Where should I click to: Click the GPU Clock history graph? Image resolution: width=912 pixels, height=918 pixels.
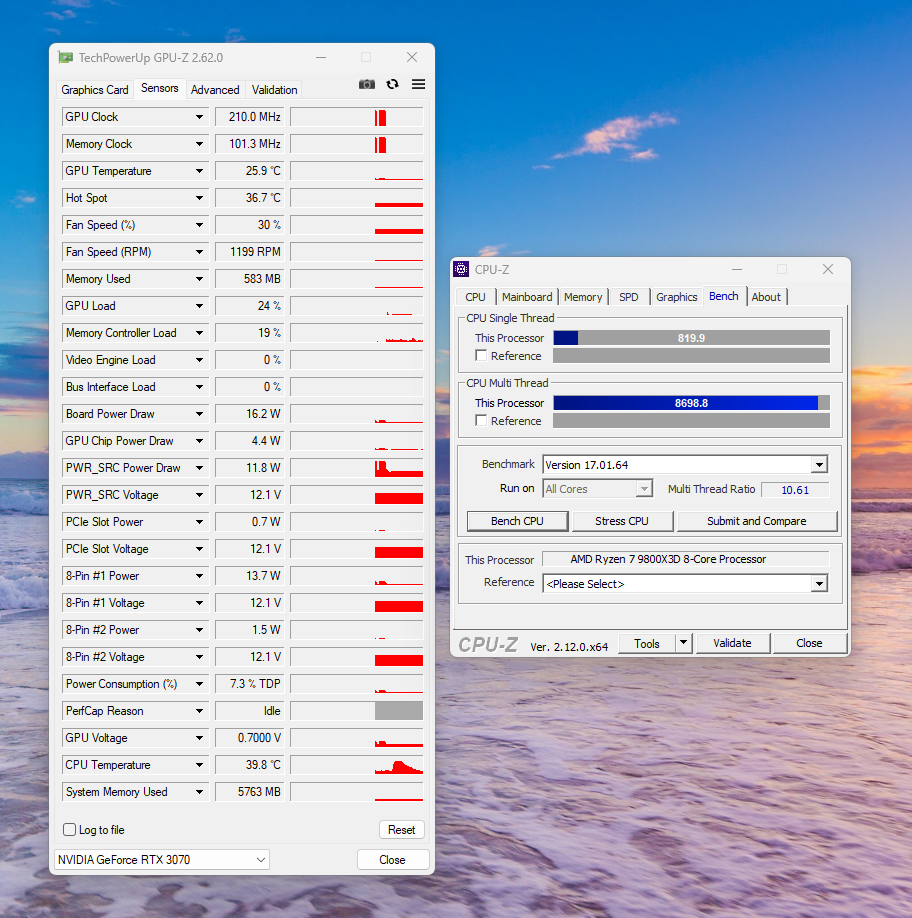[x=356, y=117]
